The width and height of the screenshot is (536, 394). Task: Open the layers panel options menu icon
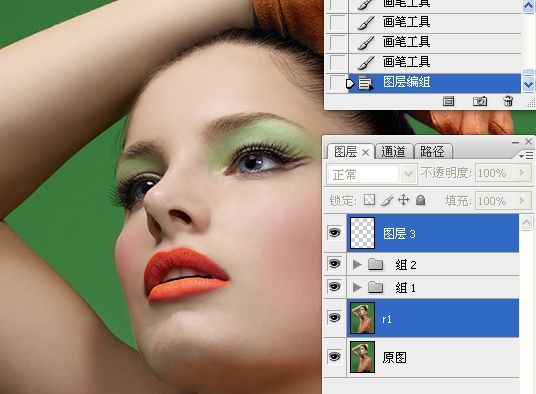click(526, 155)
